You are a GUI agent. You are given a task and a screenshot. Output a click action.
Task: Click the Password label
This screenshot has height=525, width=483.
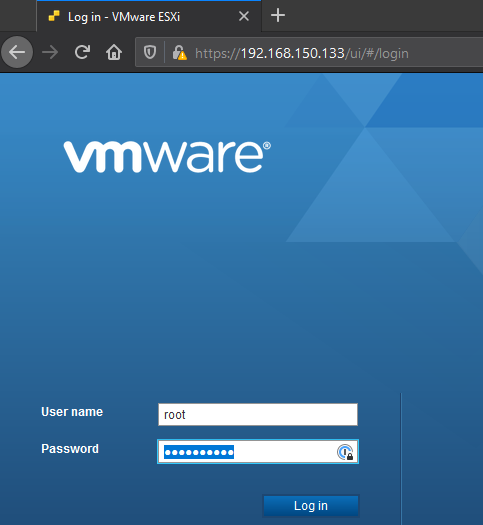[70, 449]
